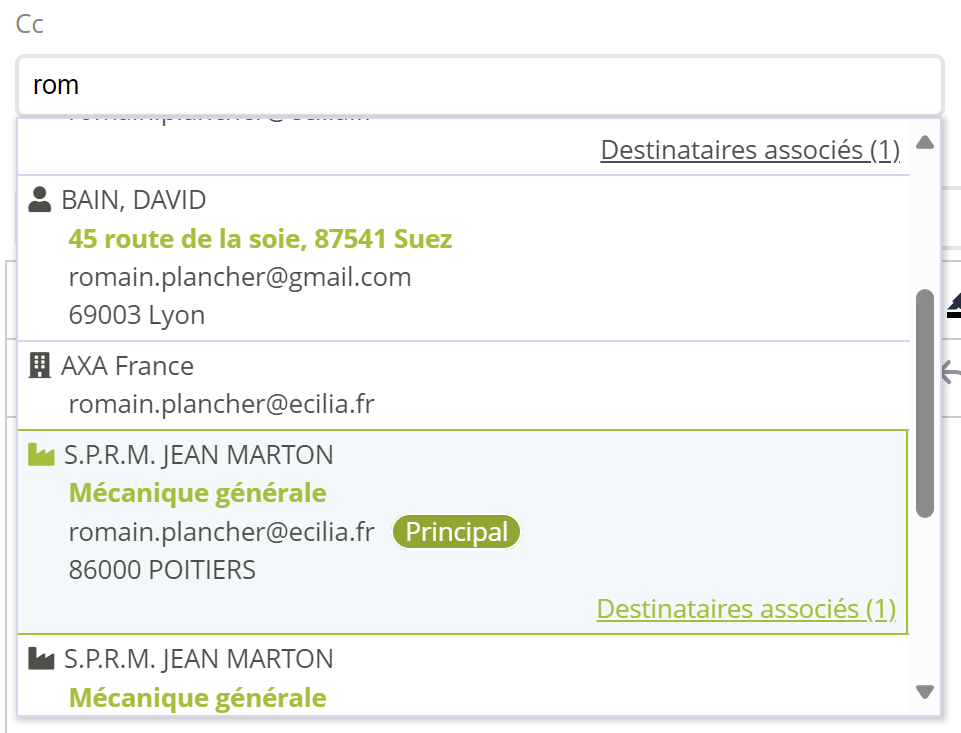
Task: Click the person icon beside BAIN, DAVID
Action: [x=40, y=200]
